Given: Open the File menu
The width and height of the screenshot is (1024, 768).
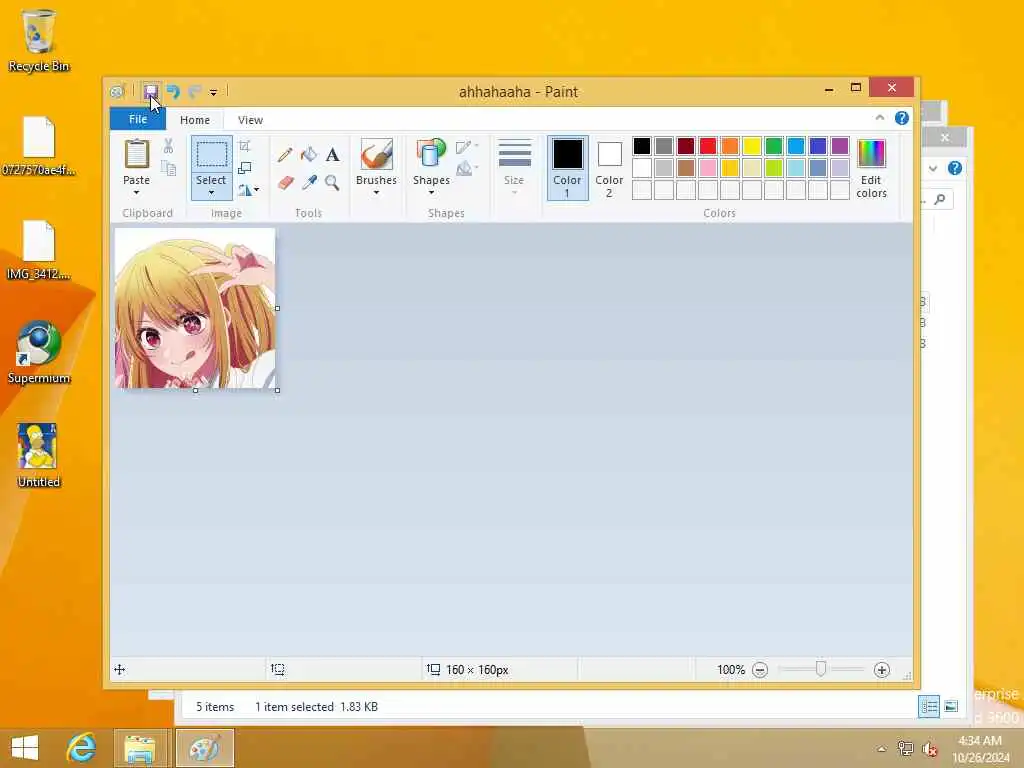Looking at the screenshot, I should pyautogui.click(x=138, y=120).
